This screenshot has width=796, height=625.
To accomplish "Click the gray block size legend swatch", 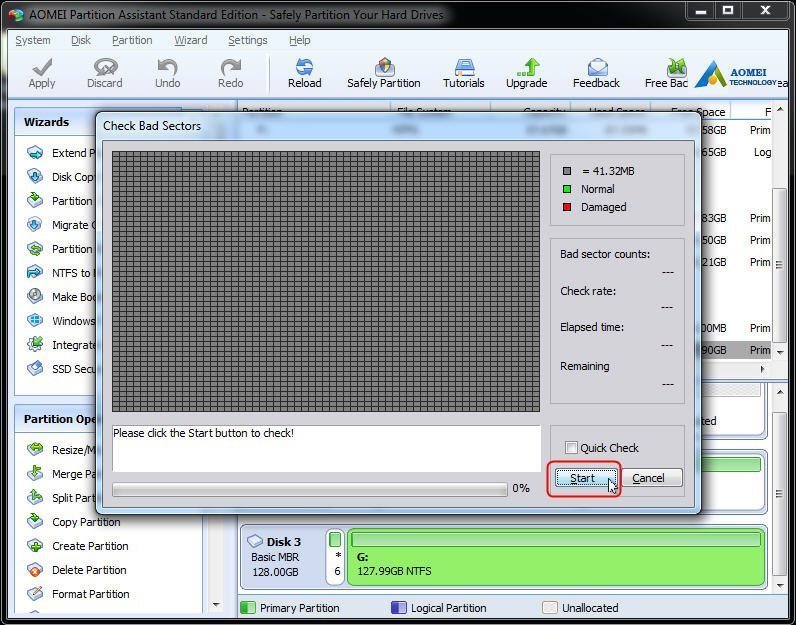I will [567, 171].
